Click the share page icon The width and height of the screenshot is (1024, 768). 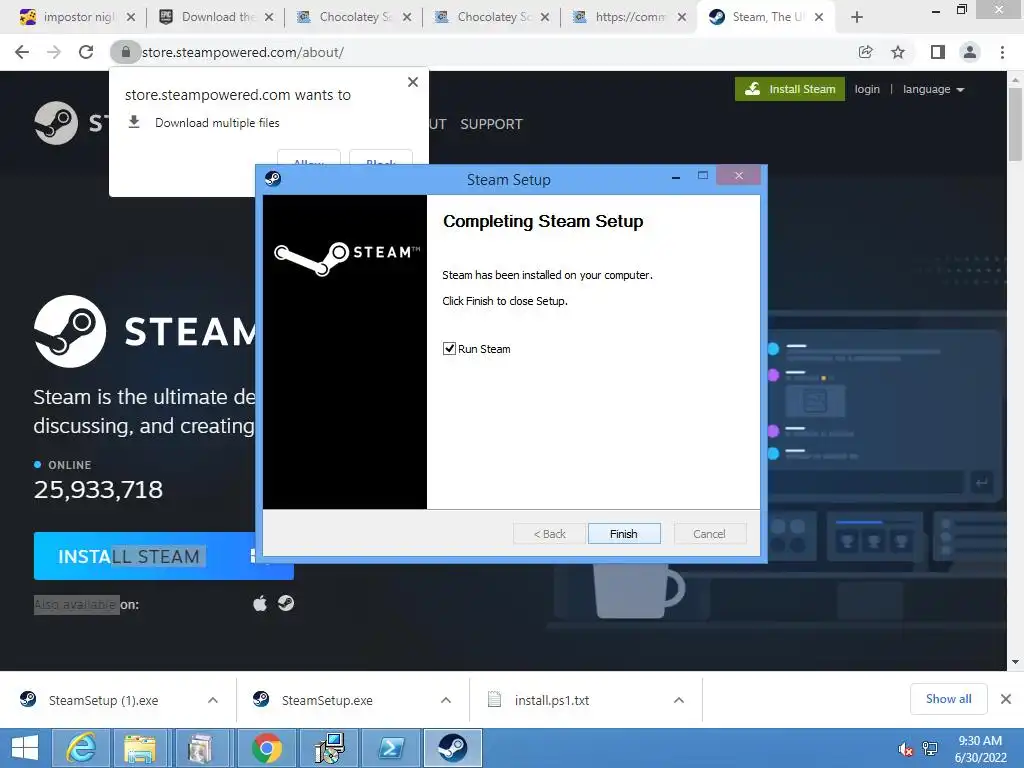pos(866,52)
